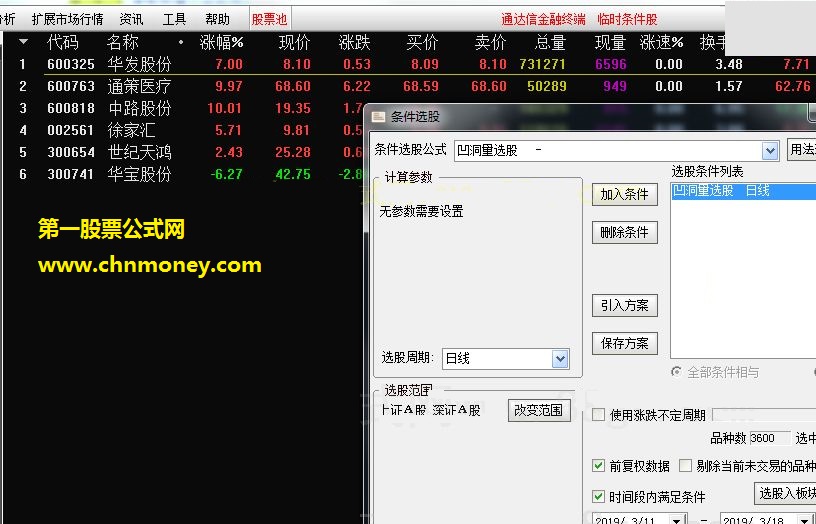Screen dimensions: 816x524
Task: Click 条件选股 dialog title icon
Action: click(x=378, y=117)
